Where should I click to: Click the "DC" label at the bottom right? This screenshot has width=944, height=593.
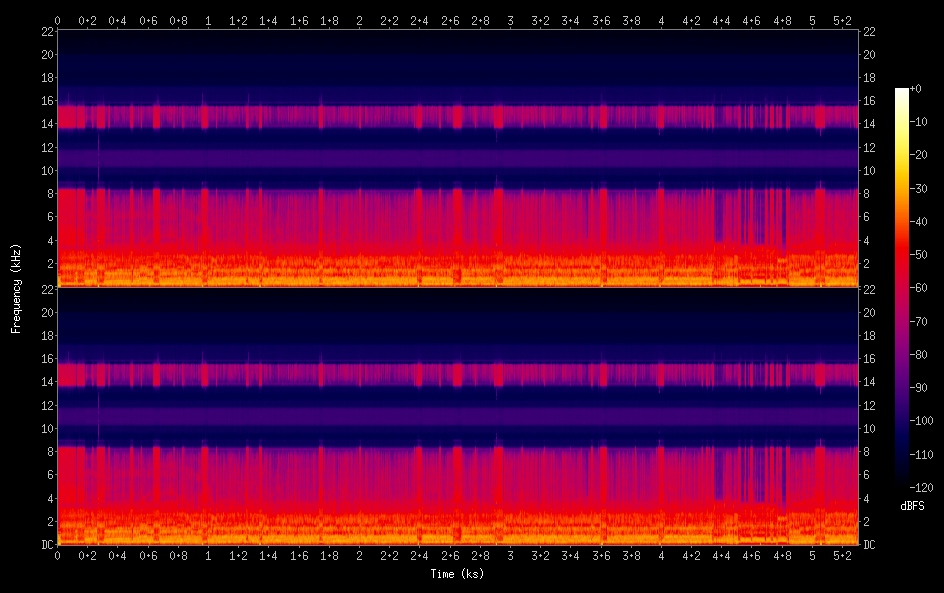(x=870, y=545)
